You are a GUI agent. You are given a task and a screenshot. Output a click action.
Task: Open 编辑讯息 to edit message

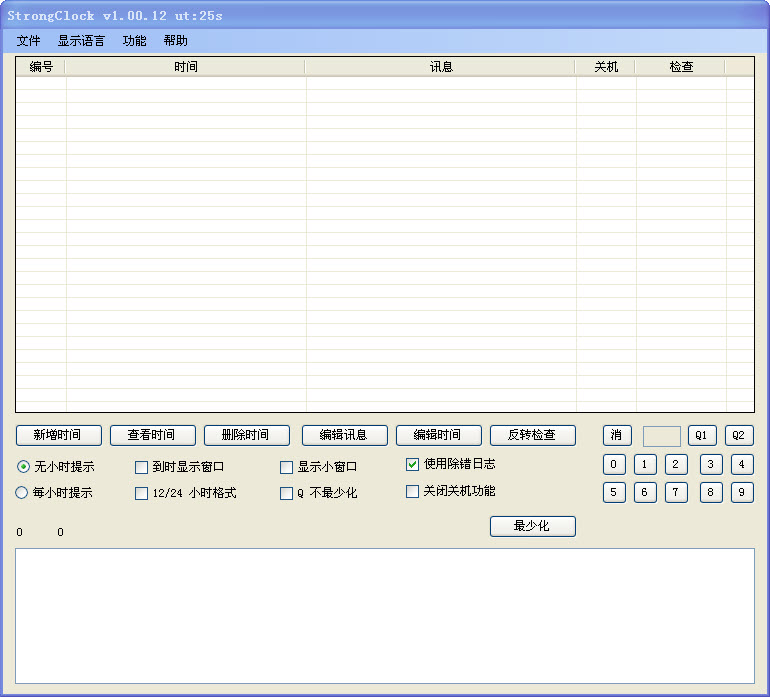344,435
